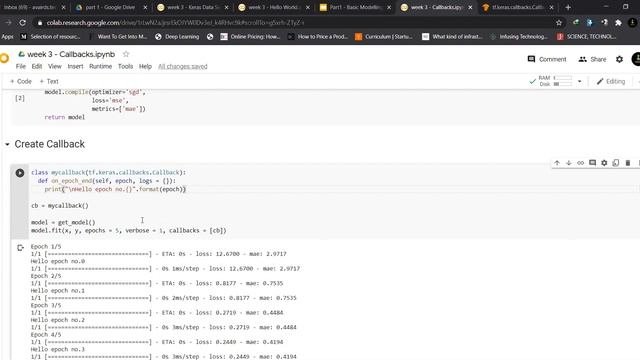Screen dimensions: 640x360
Task: Go forward in the browser
Action: pyautogui.click(x=8, y=23)
